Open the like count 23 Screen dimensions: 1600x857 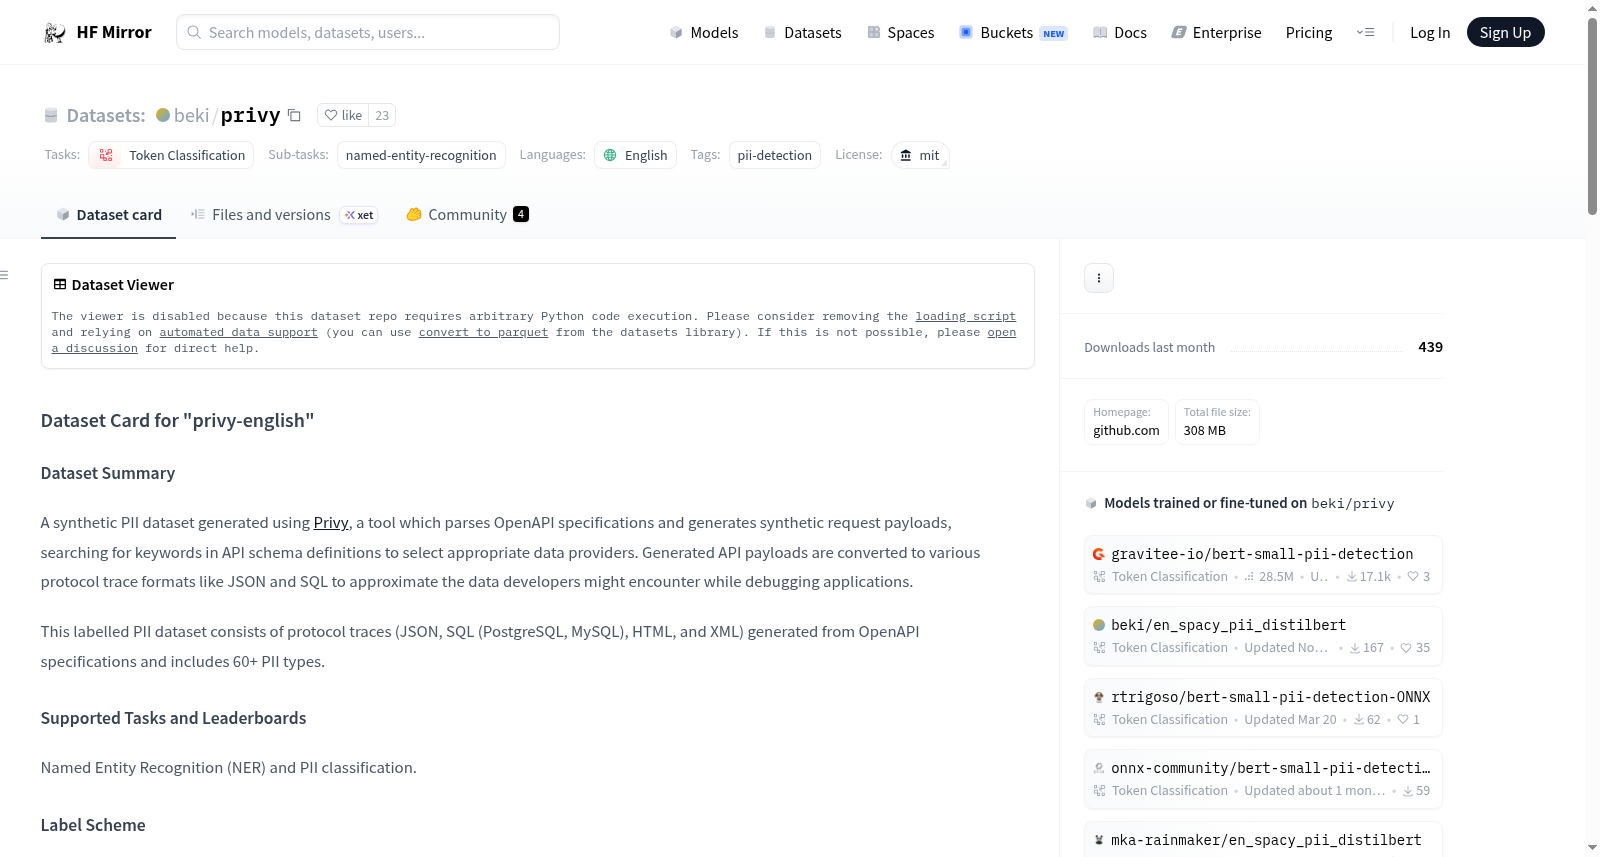(x=382, y=115)
